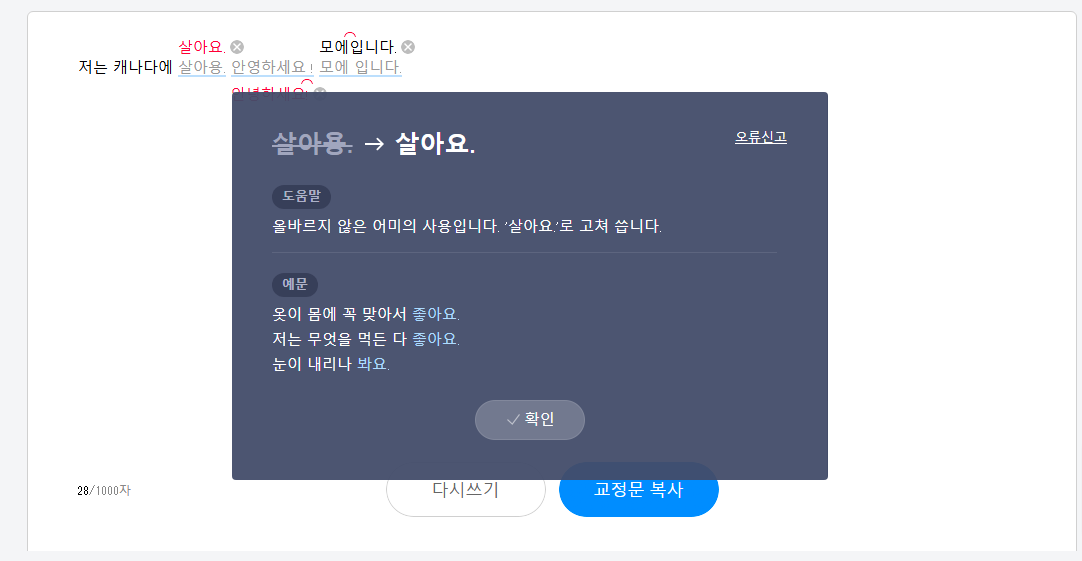Click highlighted 봐요 in third example

click(x=373, y=364)
